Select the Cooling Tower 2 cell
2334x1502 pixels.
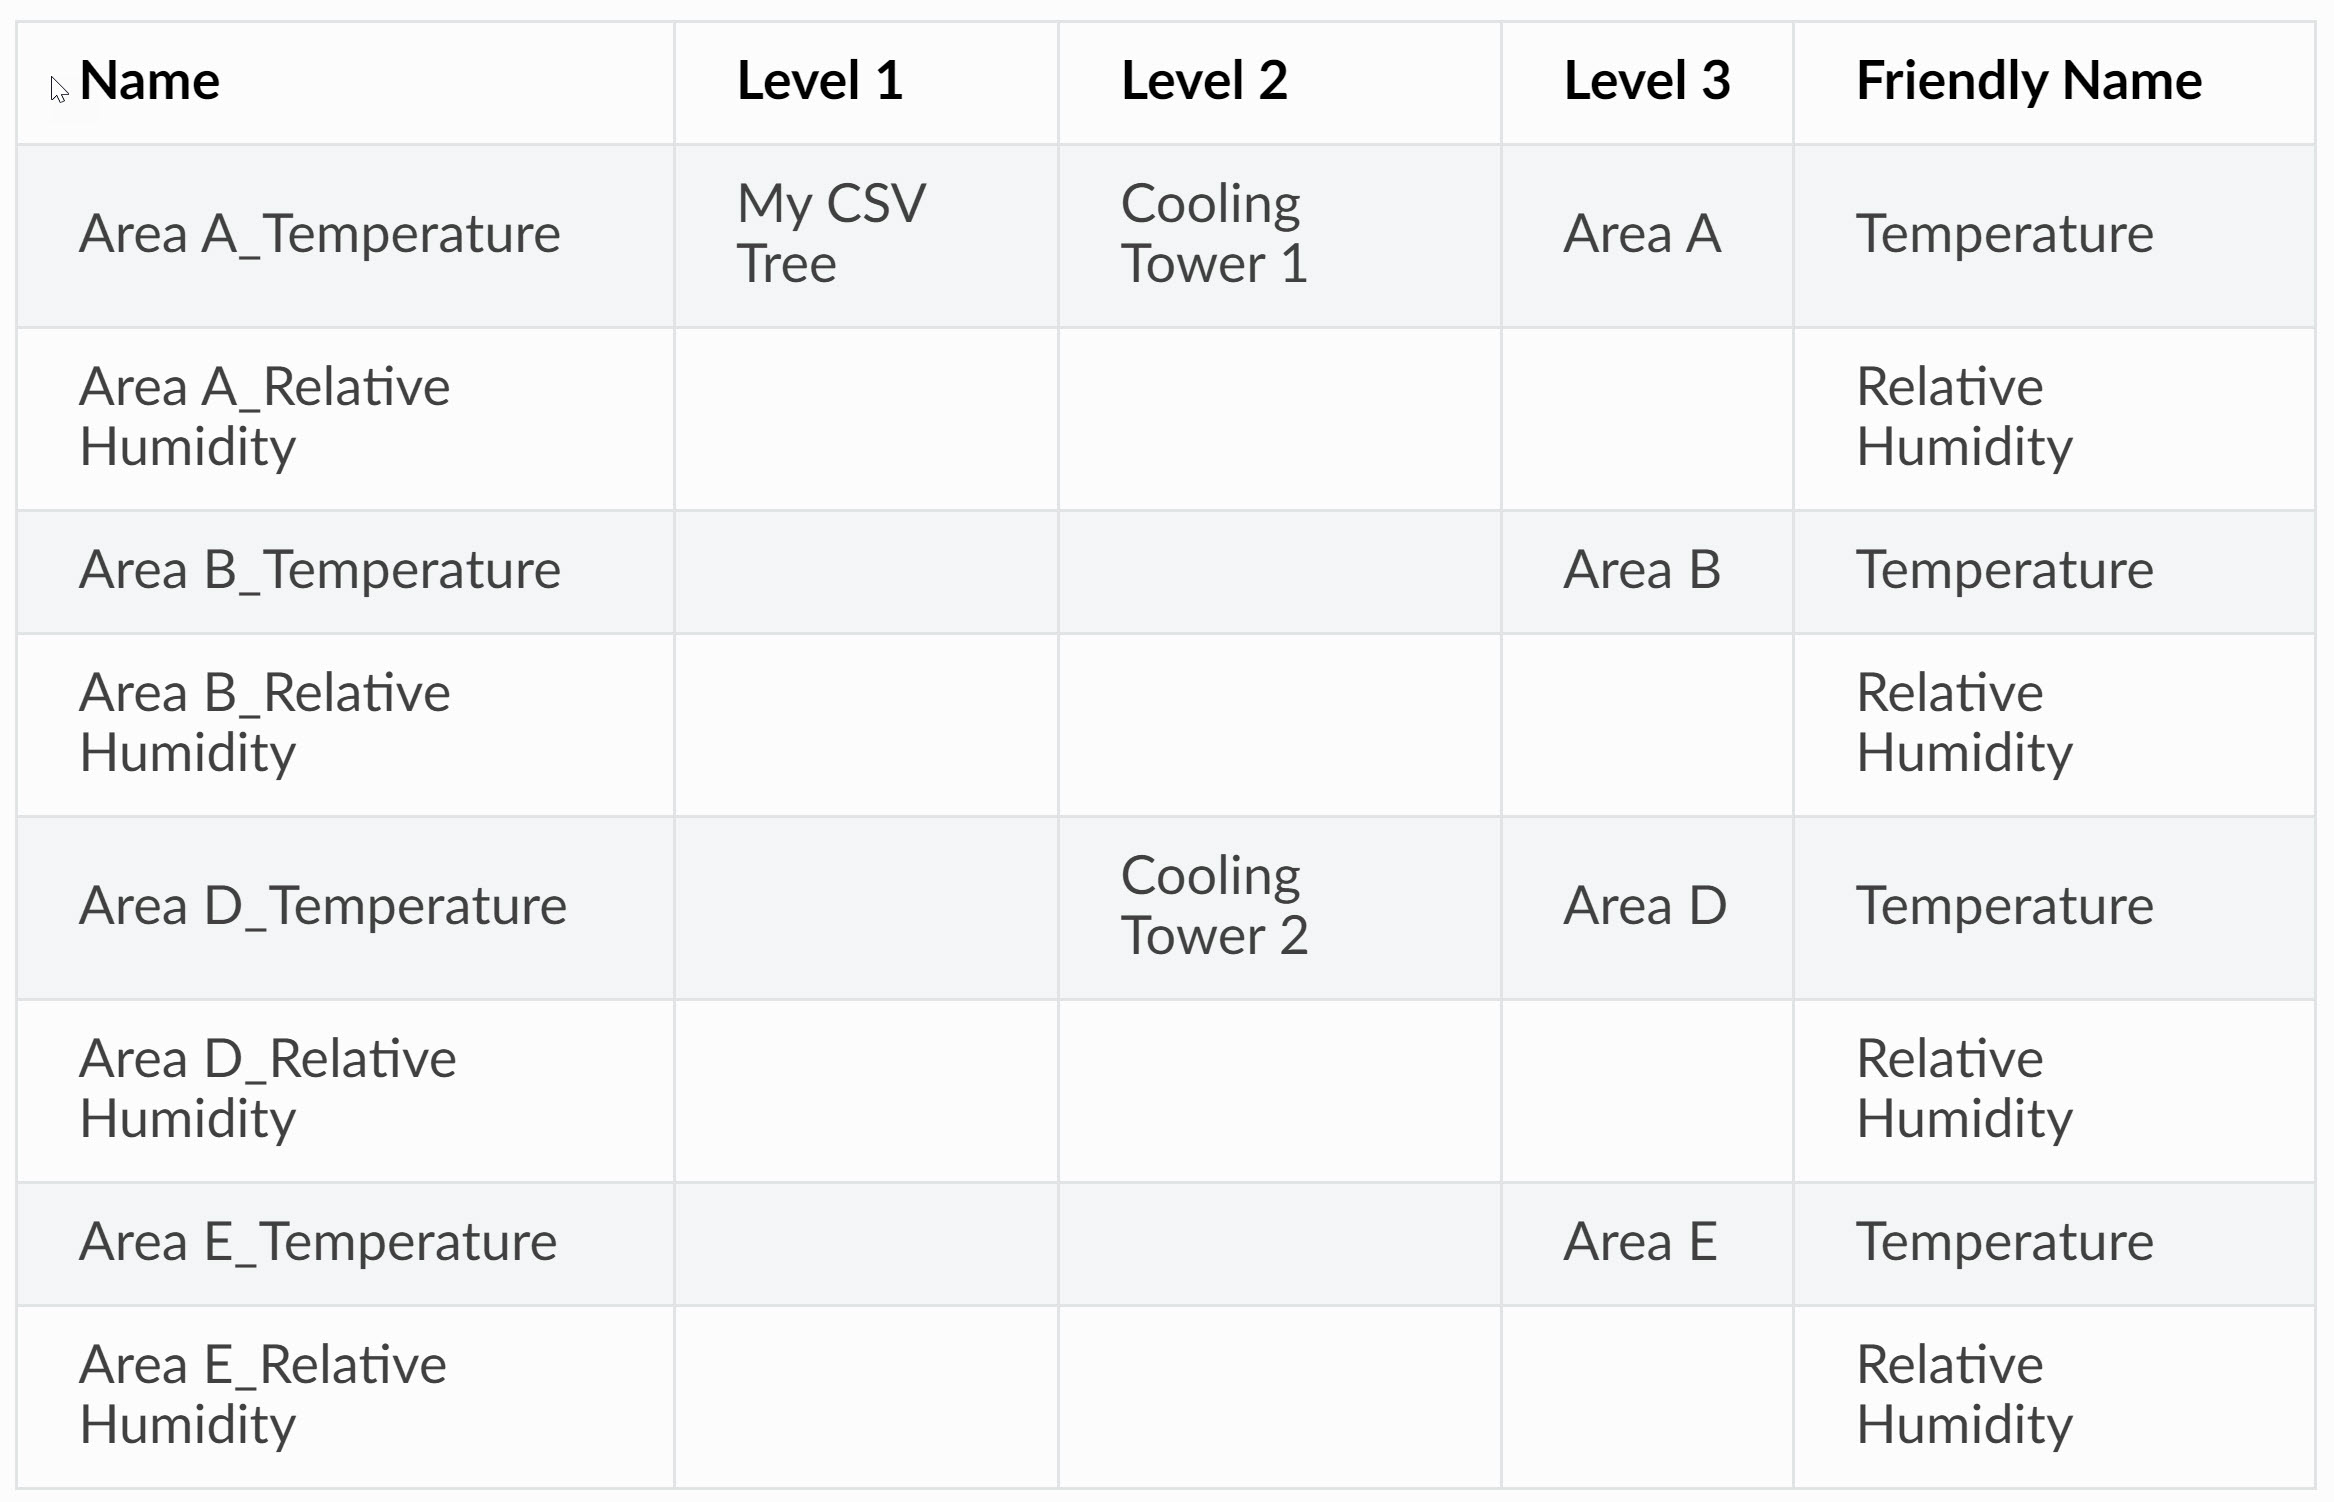1280,908
